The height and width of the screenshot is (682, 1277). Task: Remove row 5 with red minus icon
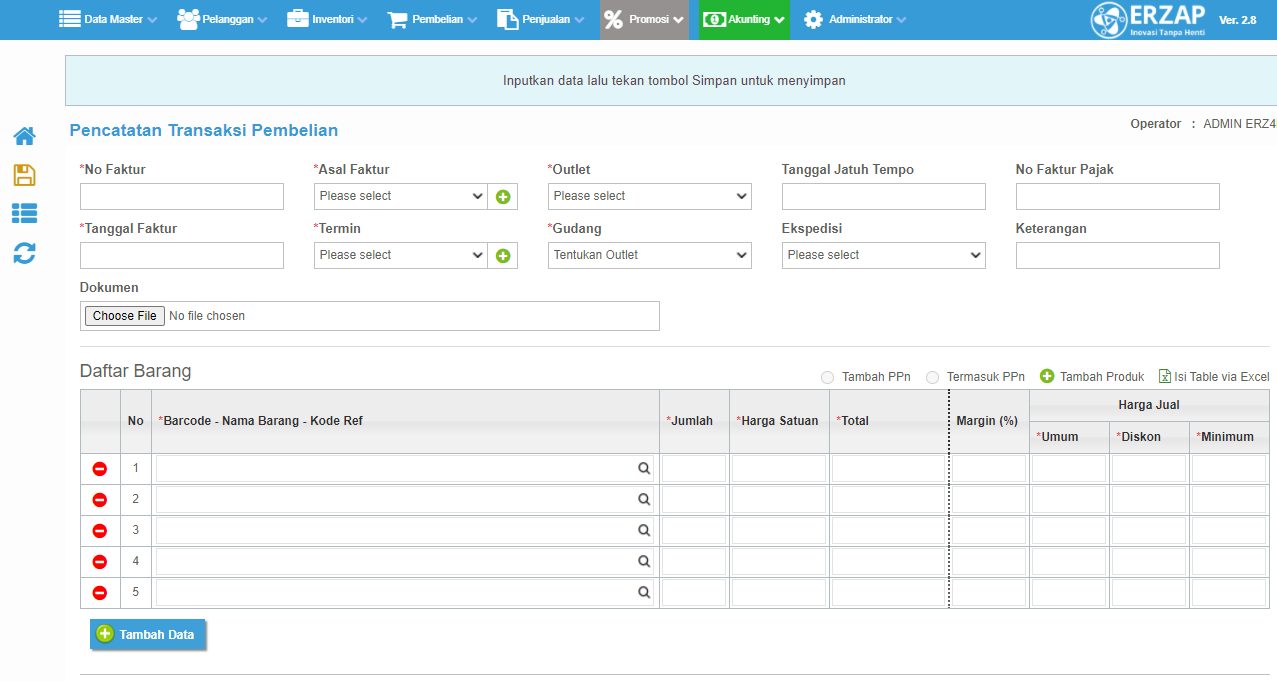click(x=100, y=593)
